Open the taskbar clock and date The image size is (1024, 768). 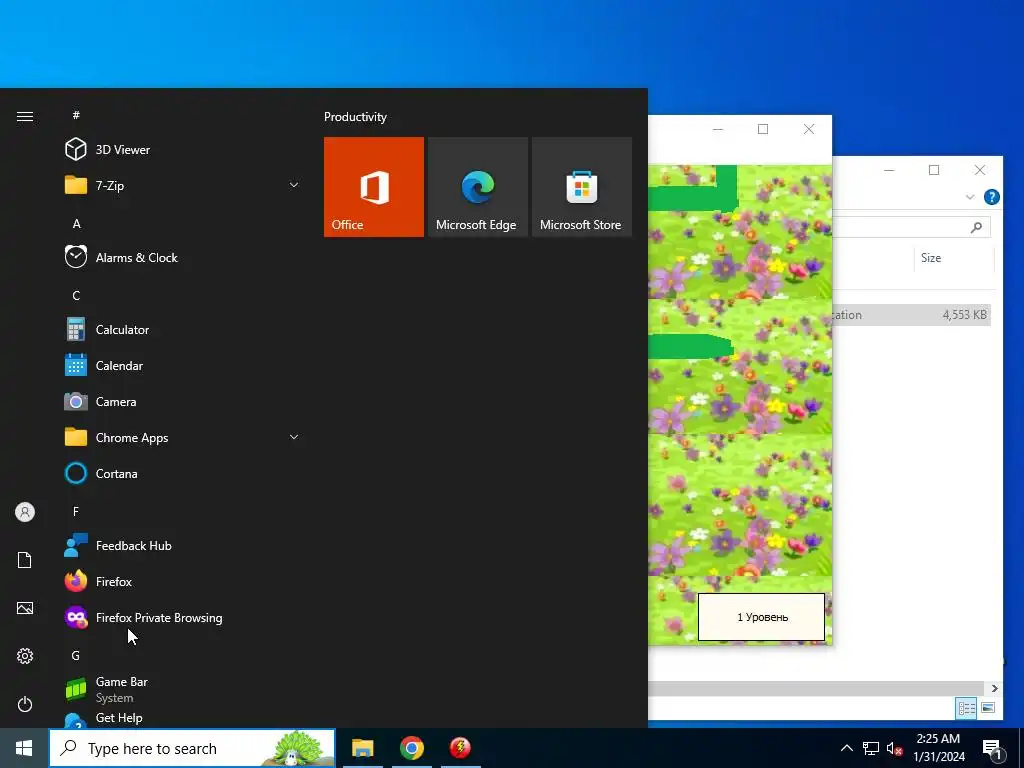[x=938, y=748]
